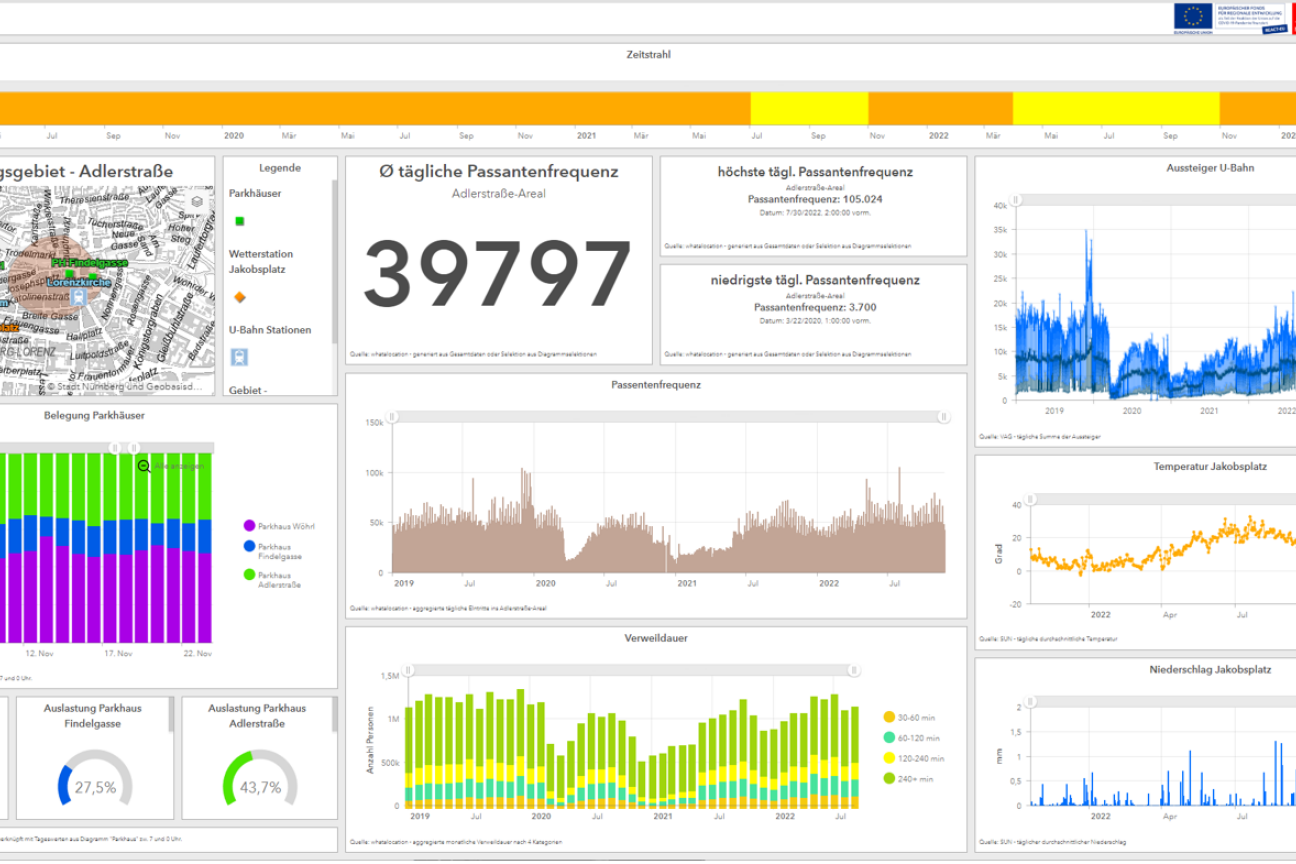
Task: Click scrollbar of Auslastung Parkhaus Findelgasse card
Action: (x=171, y=714)
